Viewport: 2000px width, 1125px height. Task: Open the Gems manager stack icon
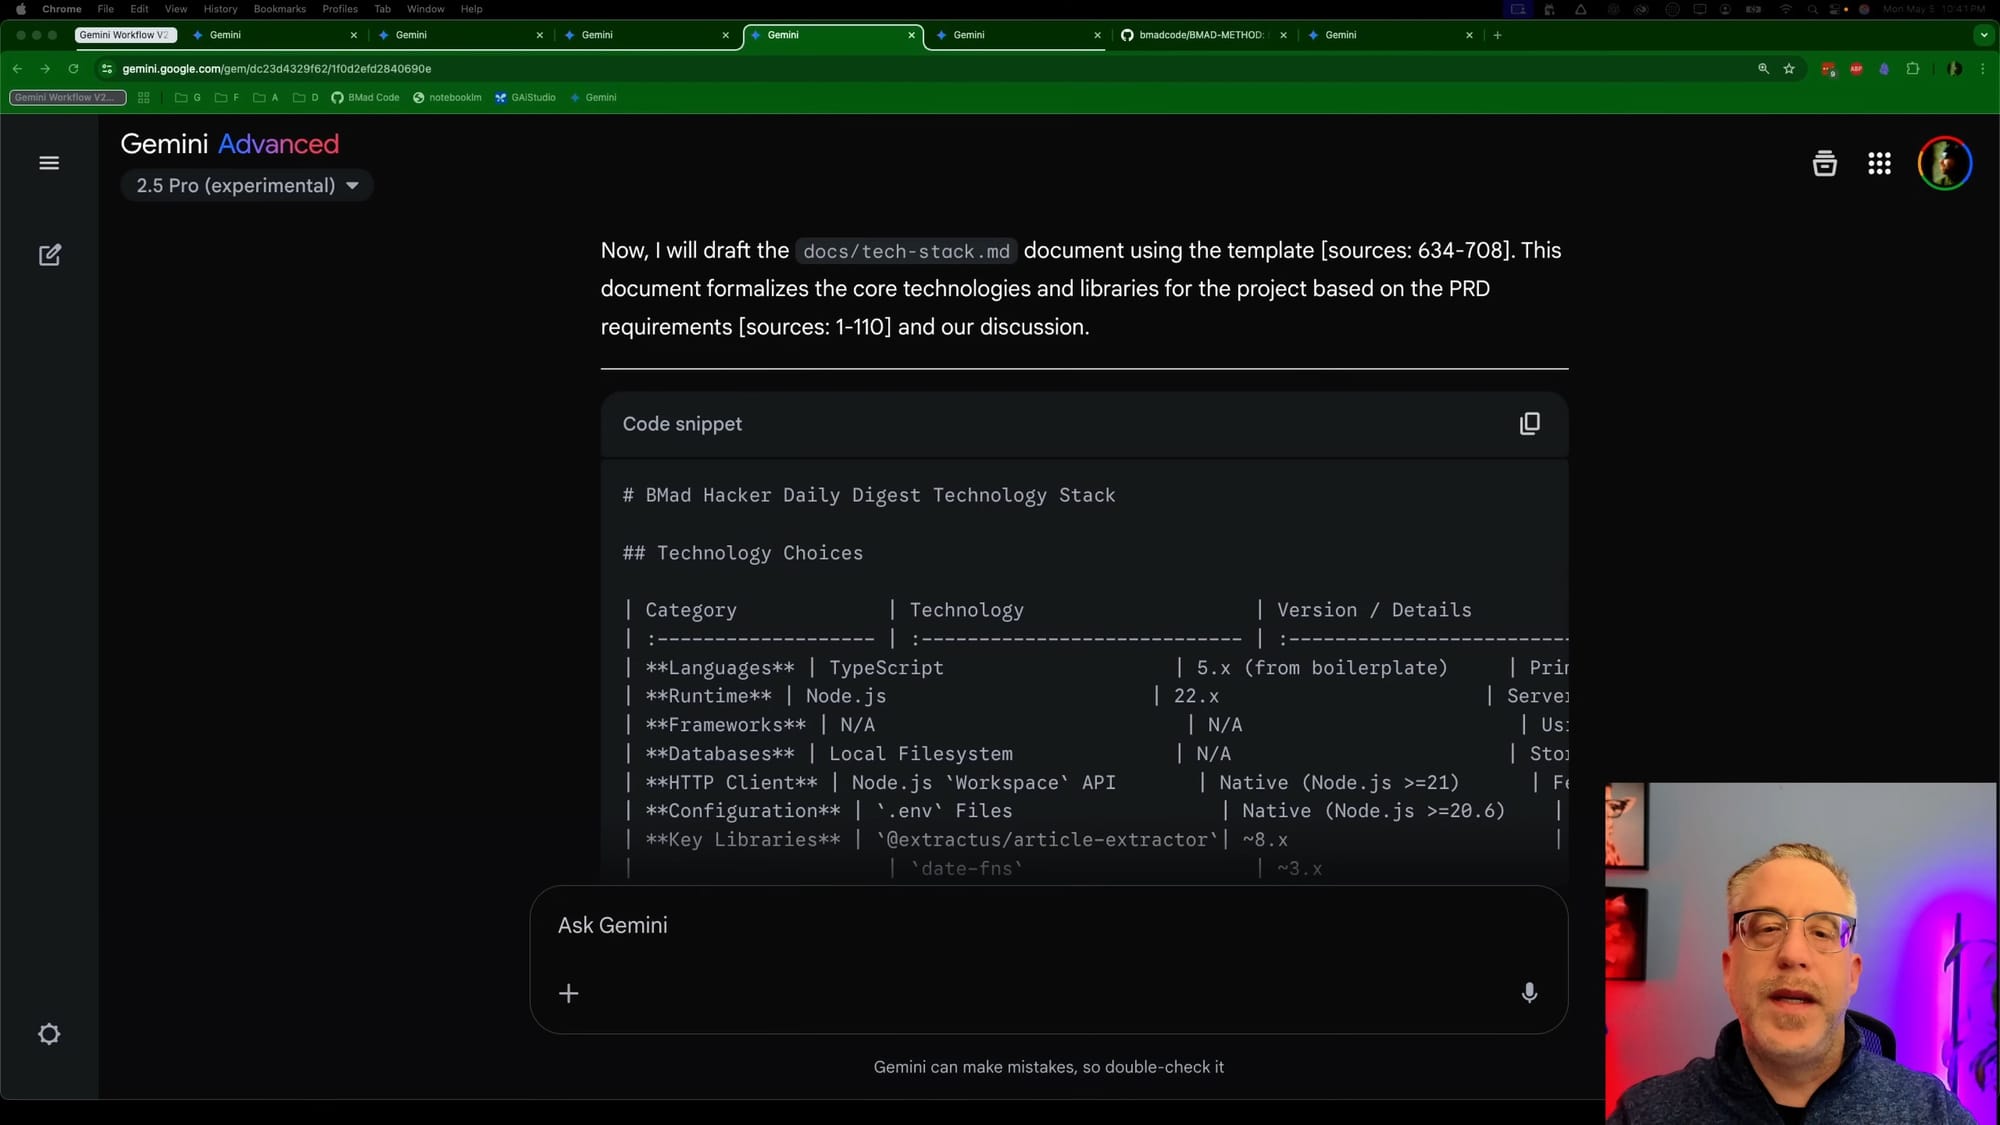click(1824, 163)
